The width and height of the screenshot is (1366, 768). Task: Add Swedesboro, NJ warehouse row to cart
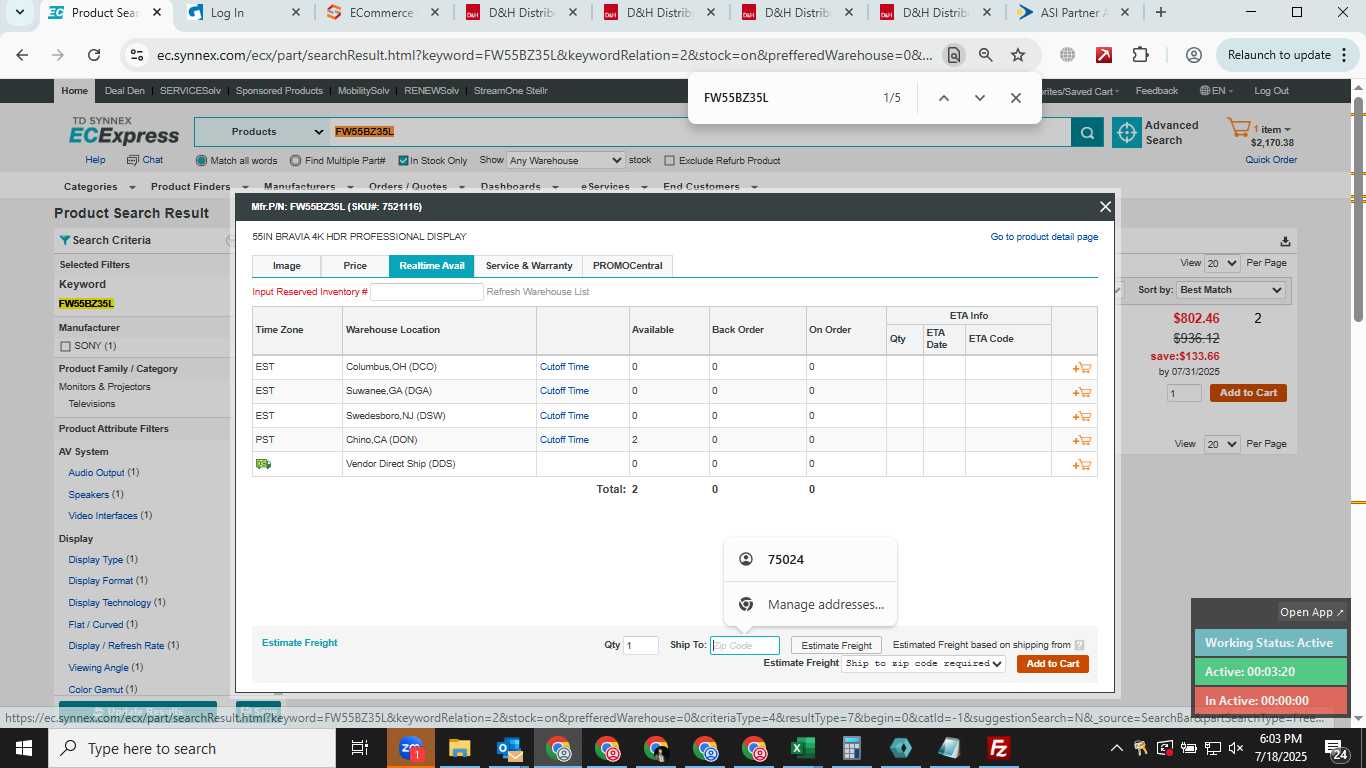[1081, 416]
